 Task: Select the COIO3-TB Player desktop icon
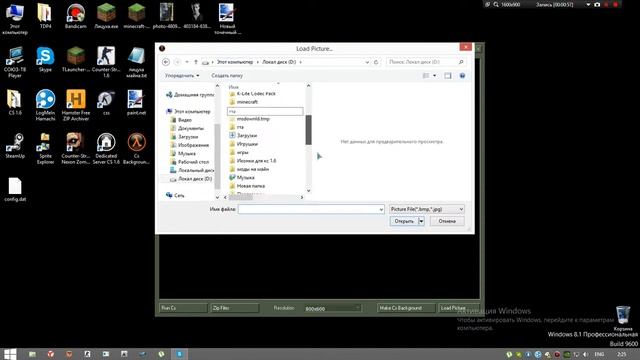coord(15,62)
